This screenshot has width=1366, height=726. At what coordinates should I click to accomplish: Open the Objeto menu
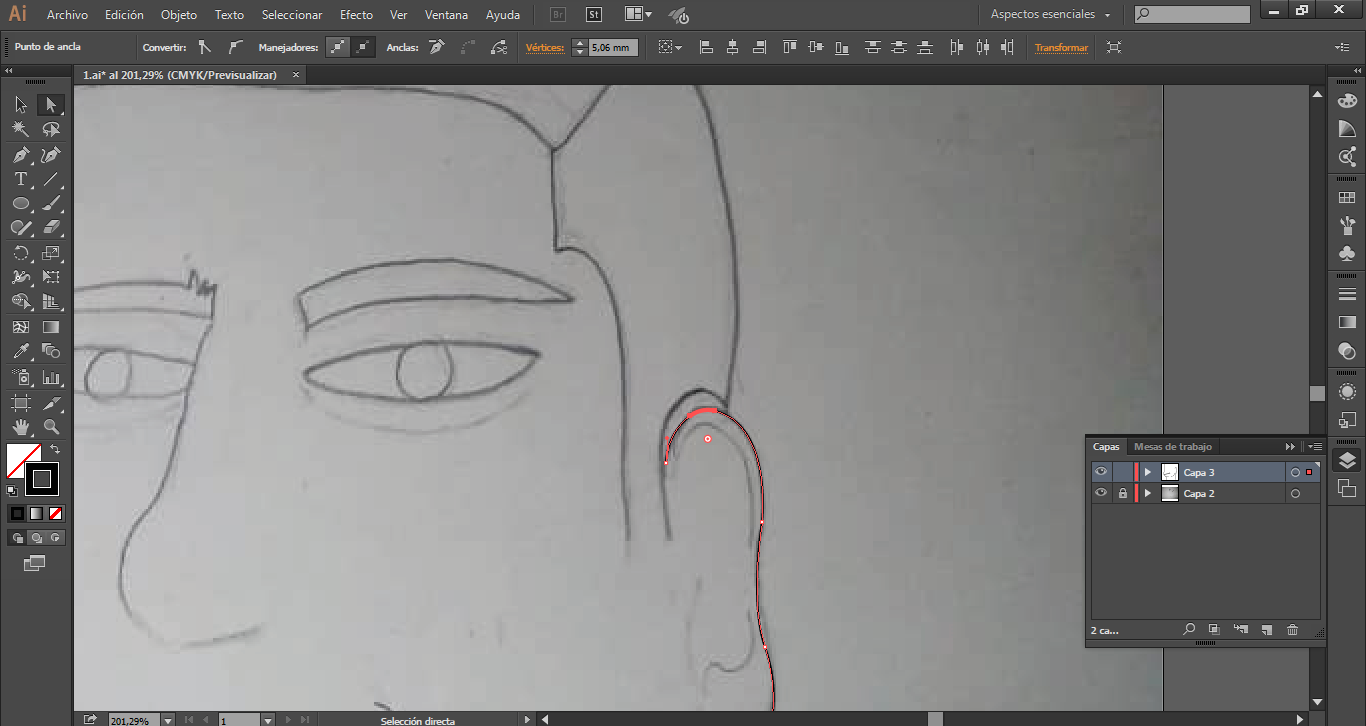(x=179, y=15)
